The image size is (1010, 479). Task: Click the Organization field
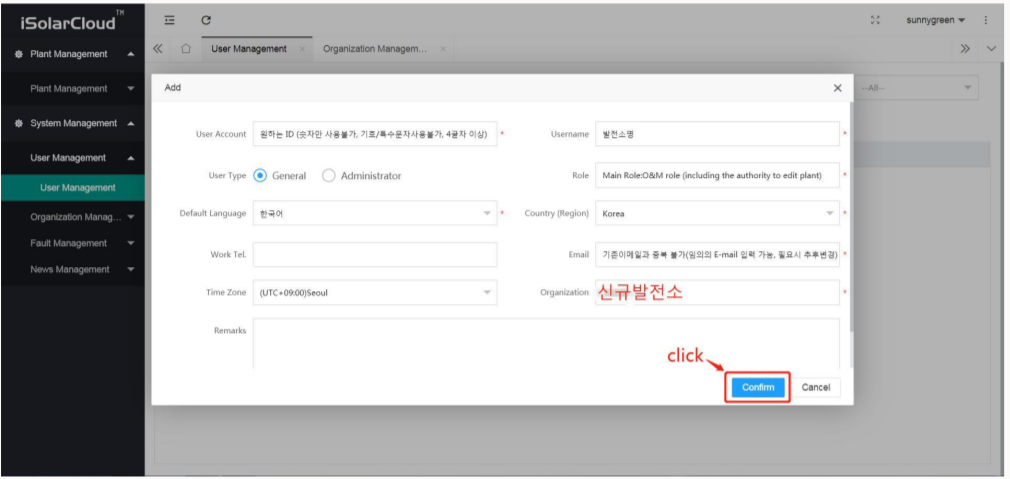(718, 293)
